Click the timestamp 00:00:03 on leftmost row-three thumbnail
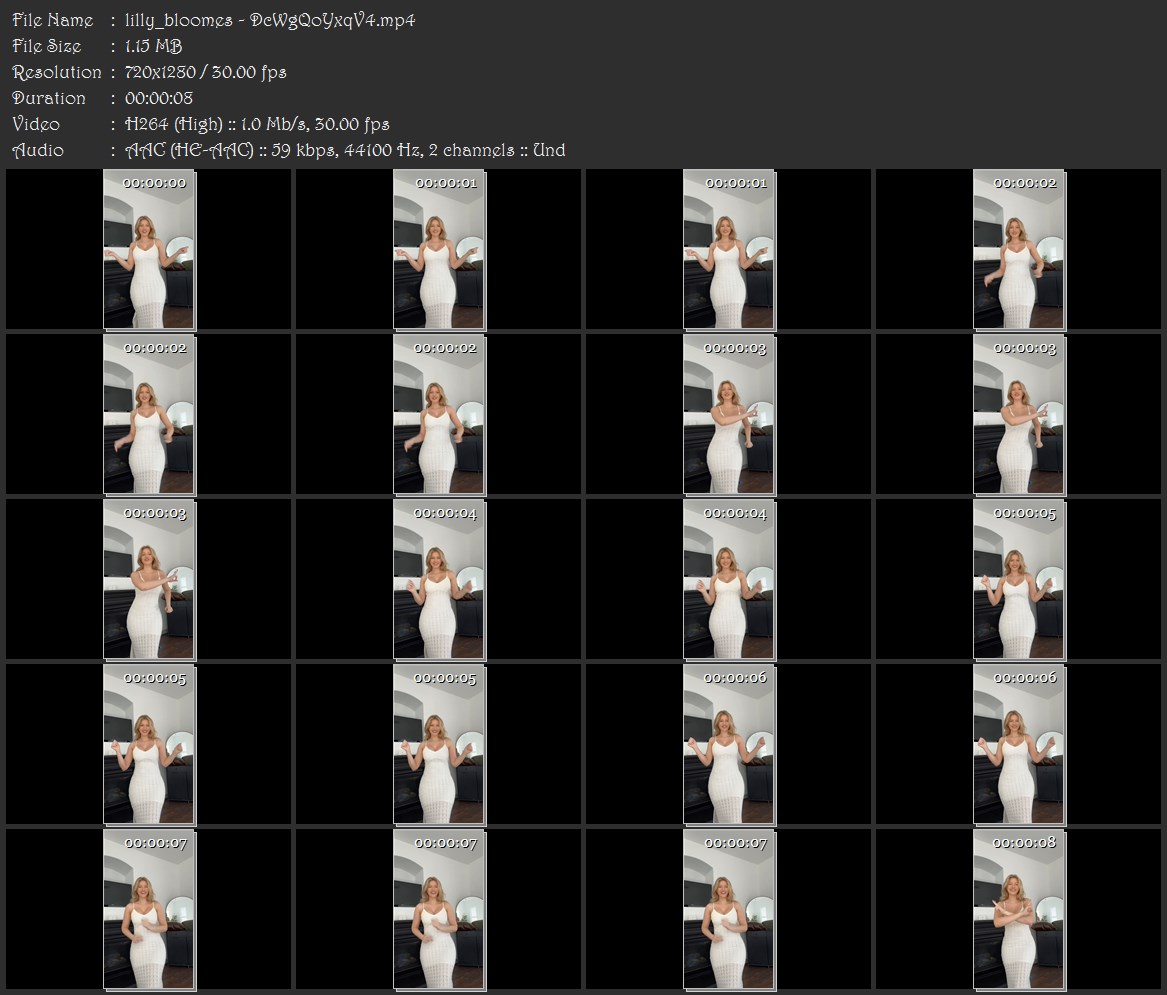 (155, 514)
